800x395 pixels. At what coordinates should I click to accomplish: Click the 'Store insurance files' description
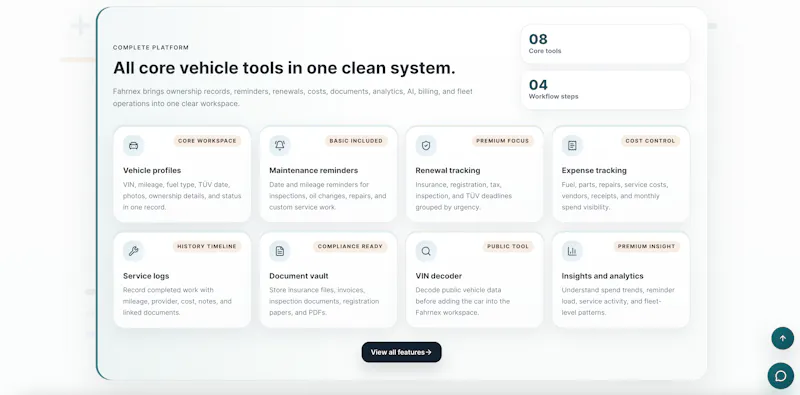click(324, 301)
